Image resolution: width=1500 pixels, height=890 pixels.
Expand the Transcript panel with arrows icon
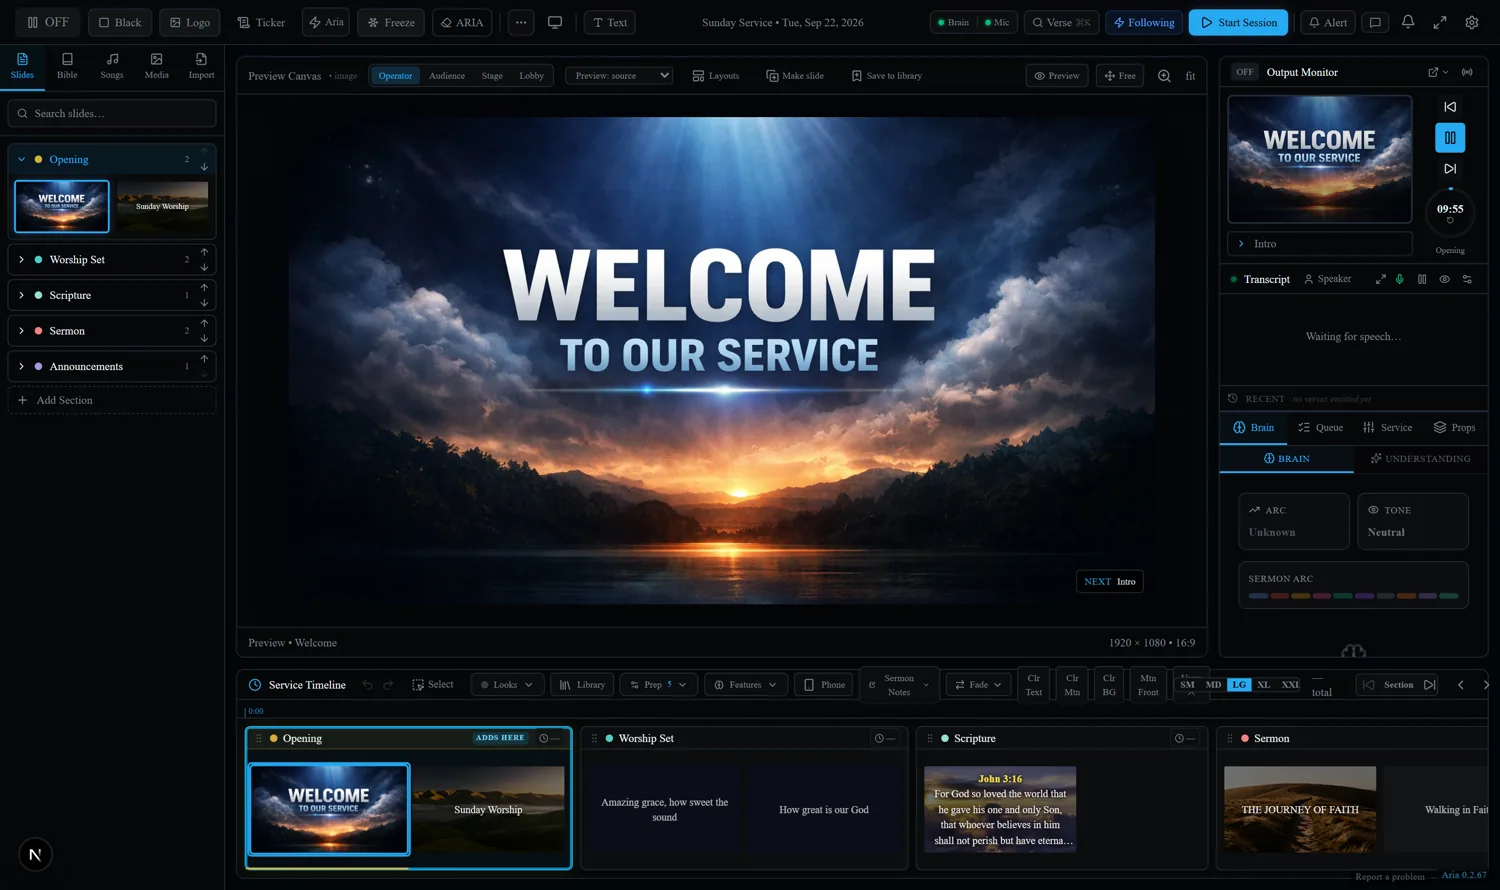tap(1380, 279)
